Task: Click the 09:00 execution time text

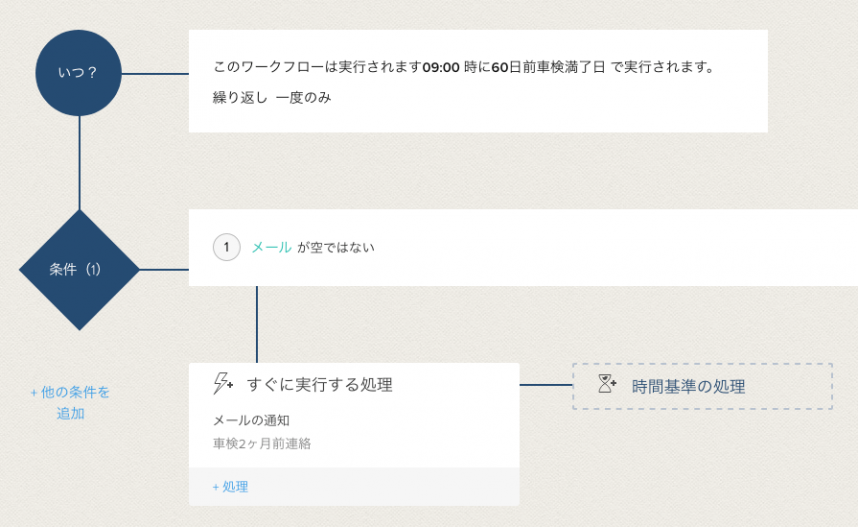Action: point(441,67)
